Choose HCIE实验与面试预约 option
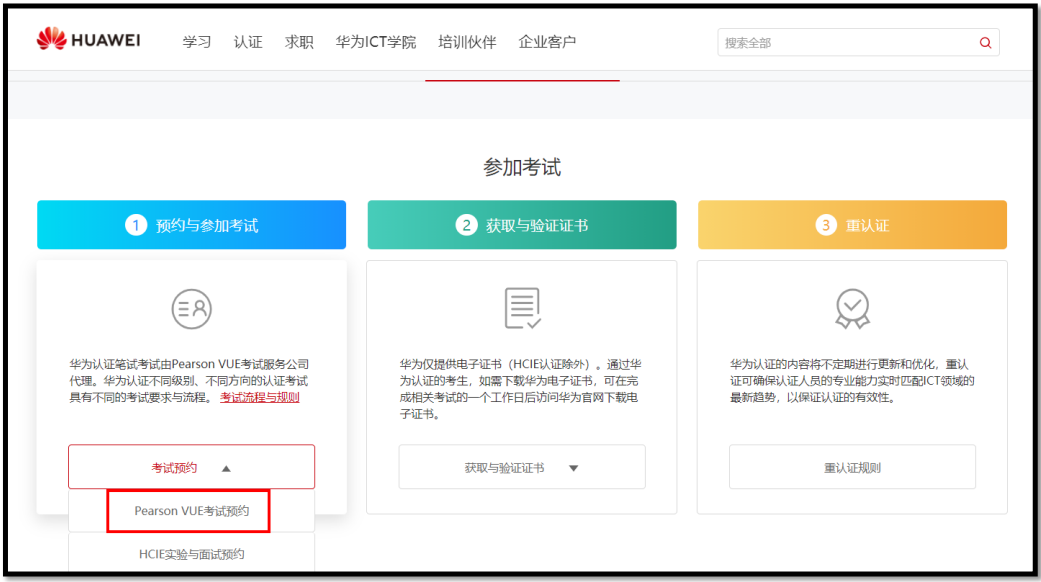Viewport: 1041px width, 582px height. coord(191,554)
